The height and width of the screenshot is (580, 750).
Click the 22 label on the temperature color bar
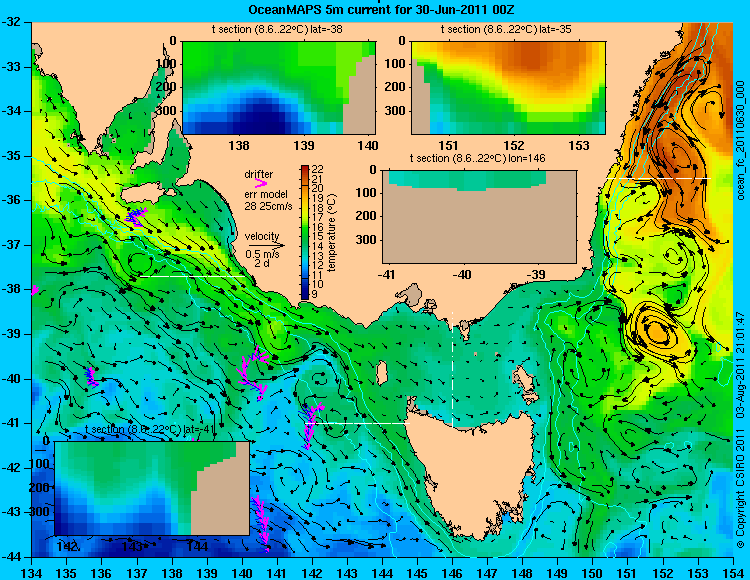(x=318, y=169)
